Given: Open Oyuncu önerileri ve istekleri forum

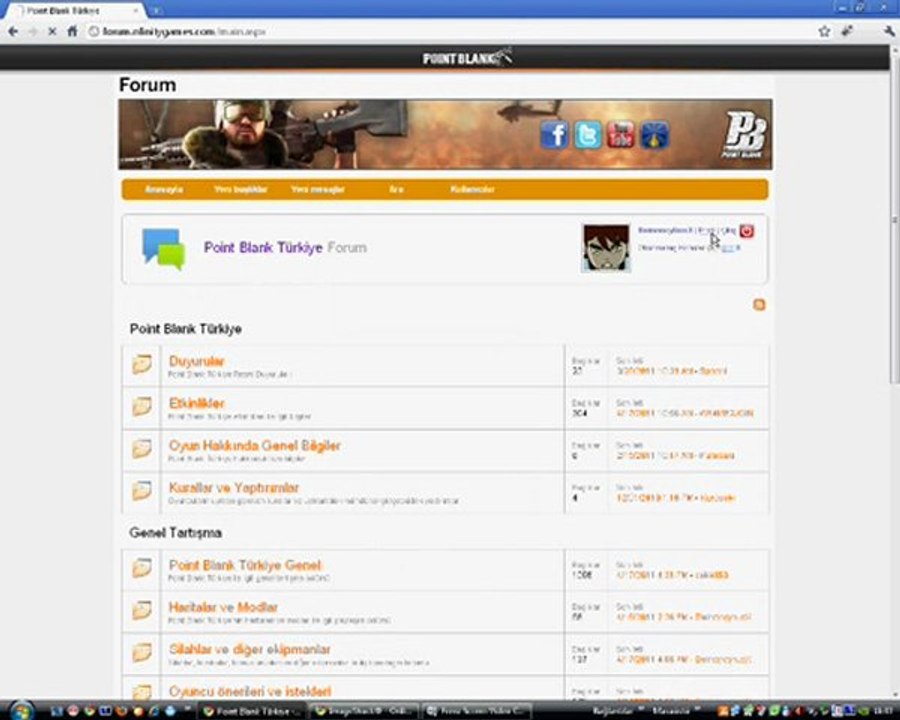Looking at the screenshot, I should point(250,691).
